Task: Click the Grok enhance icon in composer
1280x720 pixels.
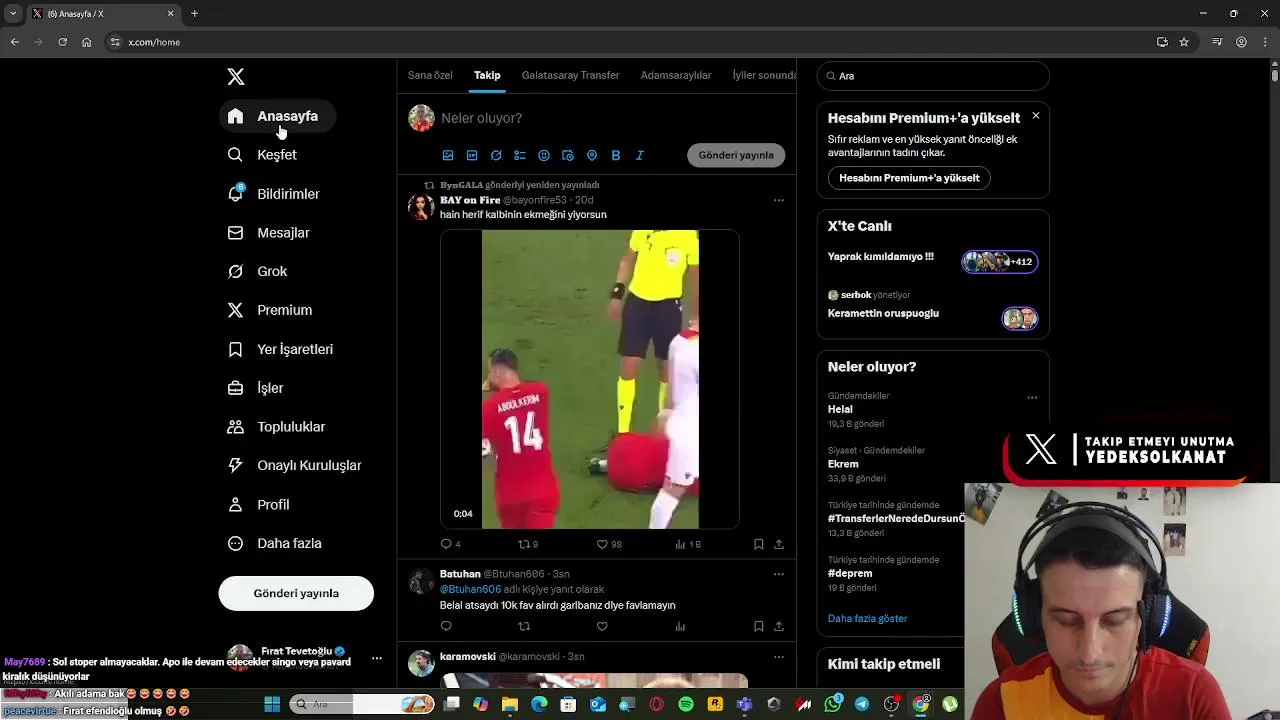Action: [x=496, y=155]
